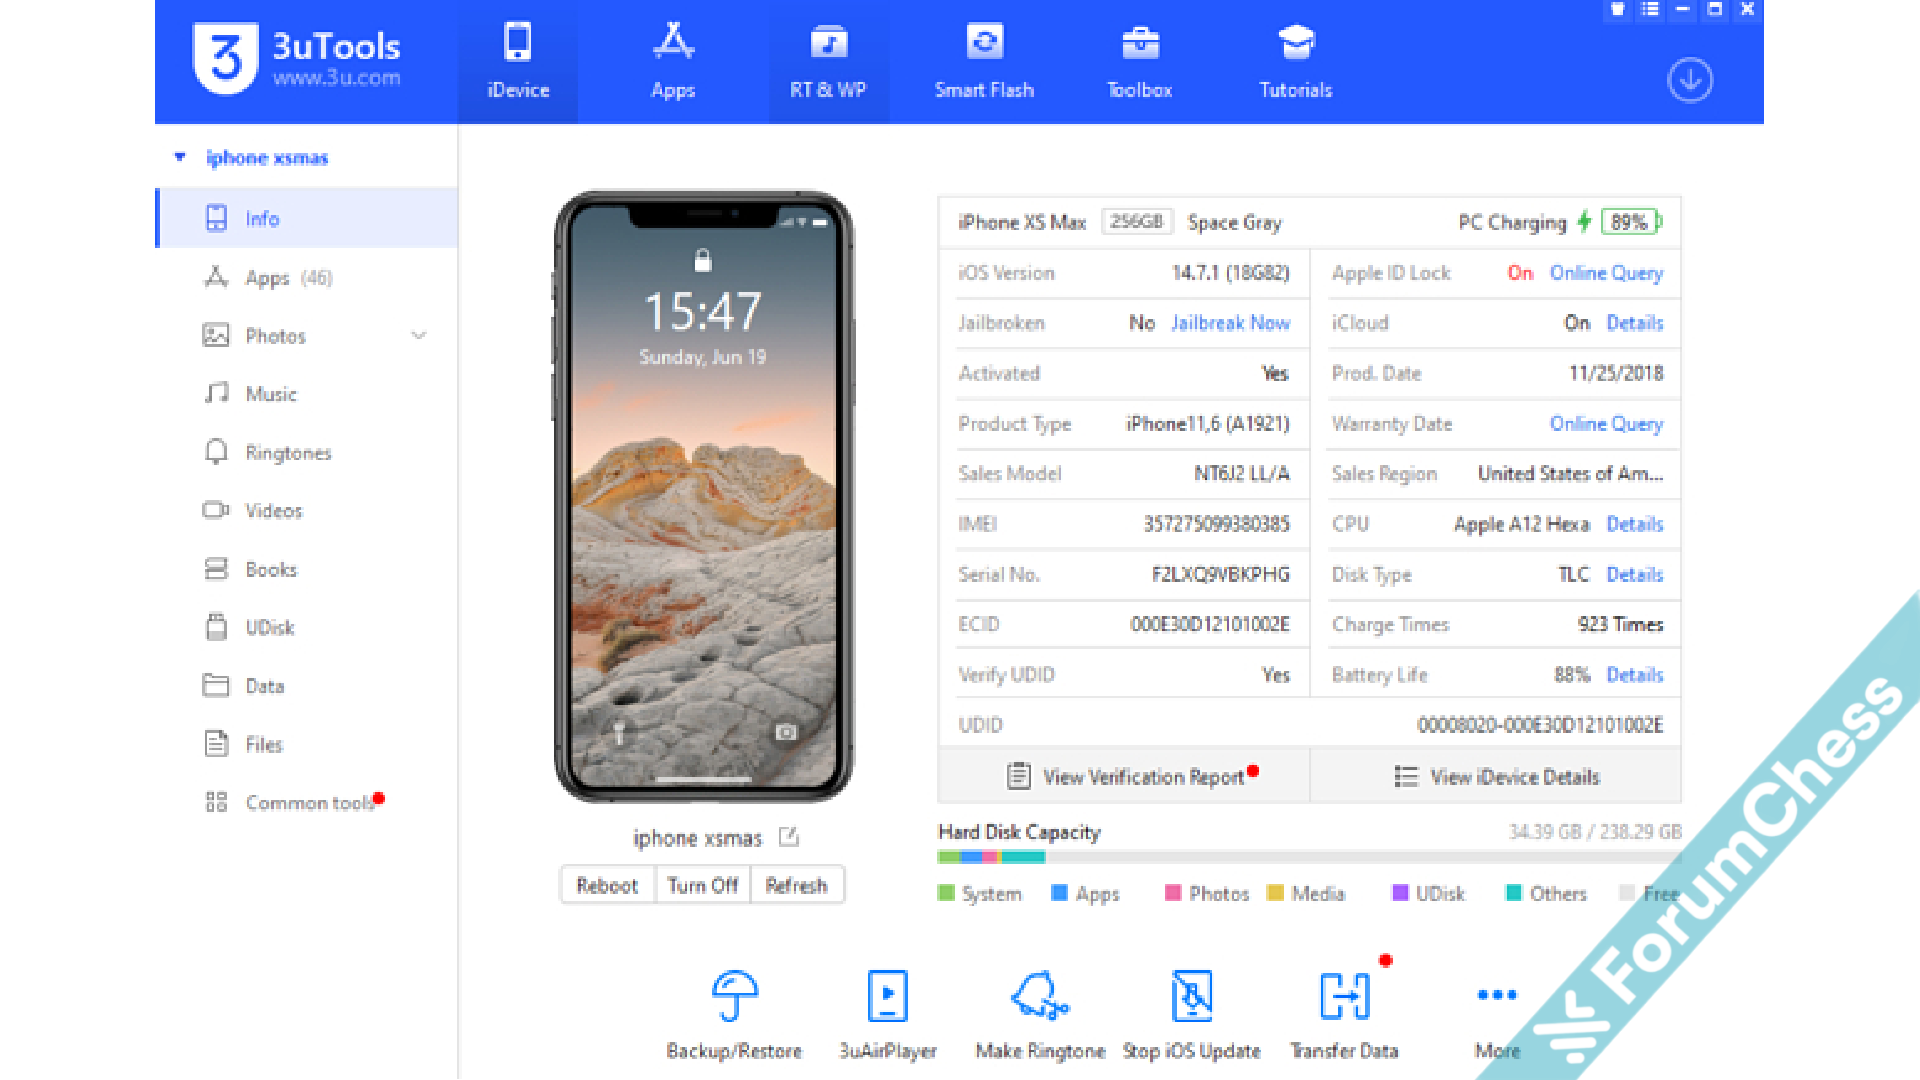Launch 3uAirPlayer tool icon
Image resolution: width=1920 pixels, height=1080 pixels.
(887, 996)
